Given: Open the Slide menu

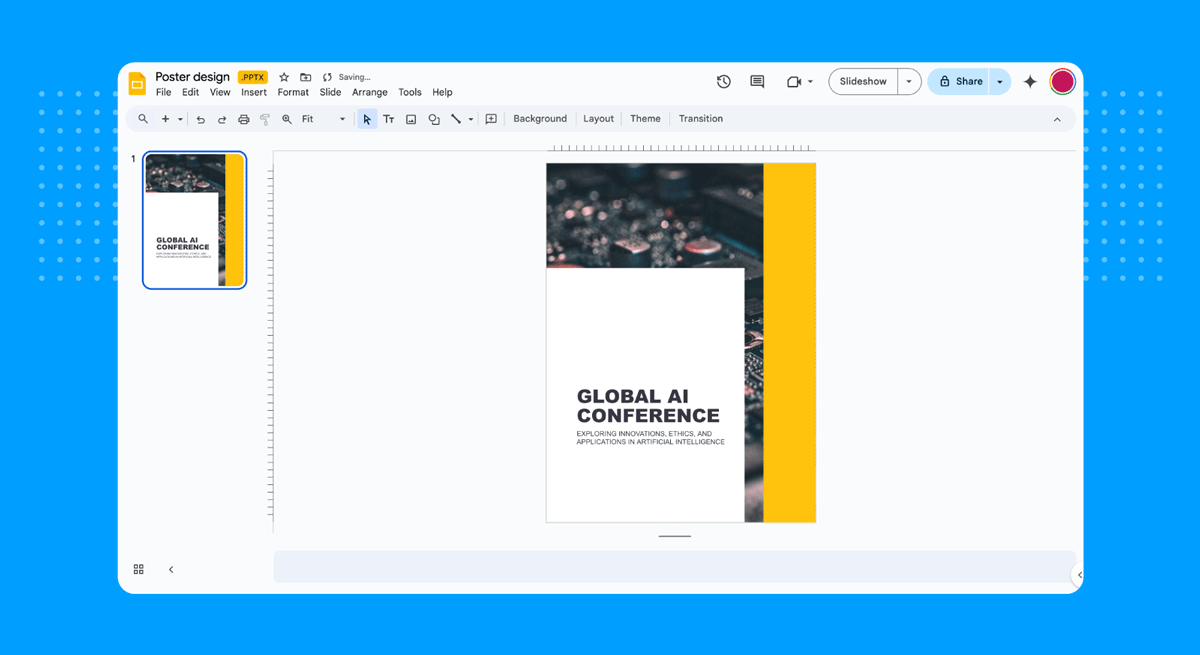Looking at the screenshot, I should (330, 92).
